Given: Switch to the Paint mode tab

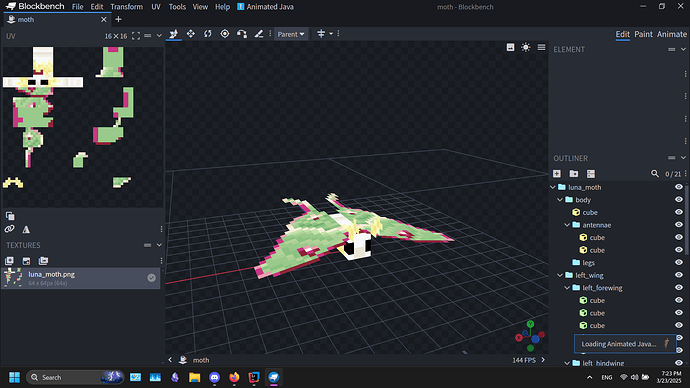Looking at the screenshot, I should (643, 34).
